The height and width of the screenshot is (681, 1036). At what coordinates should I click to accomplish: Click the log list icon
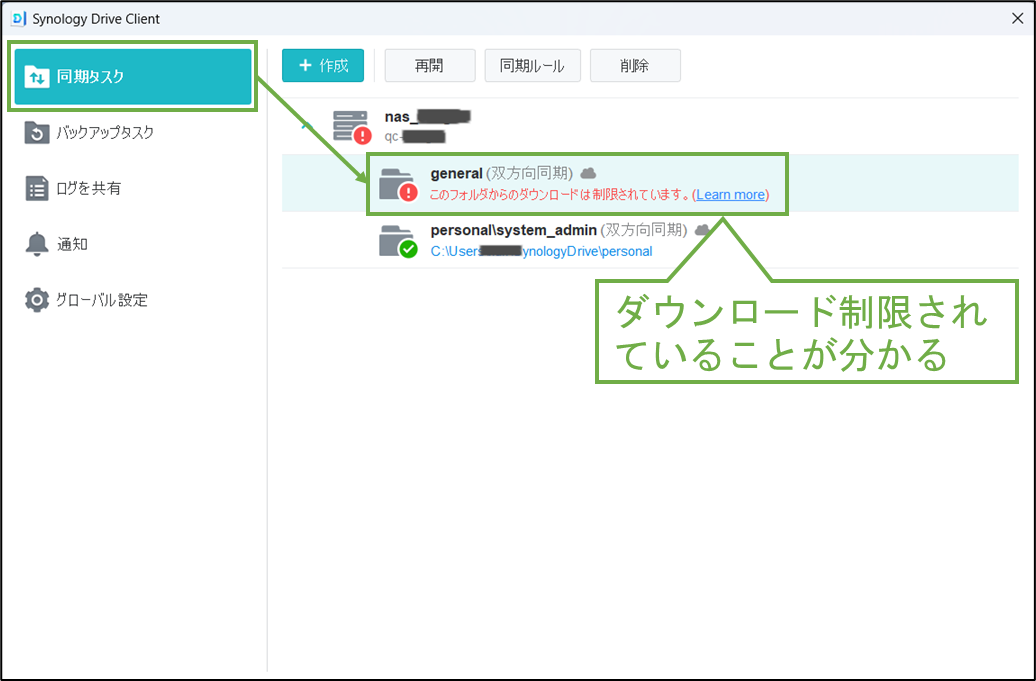point(36,188)
